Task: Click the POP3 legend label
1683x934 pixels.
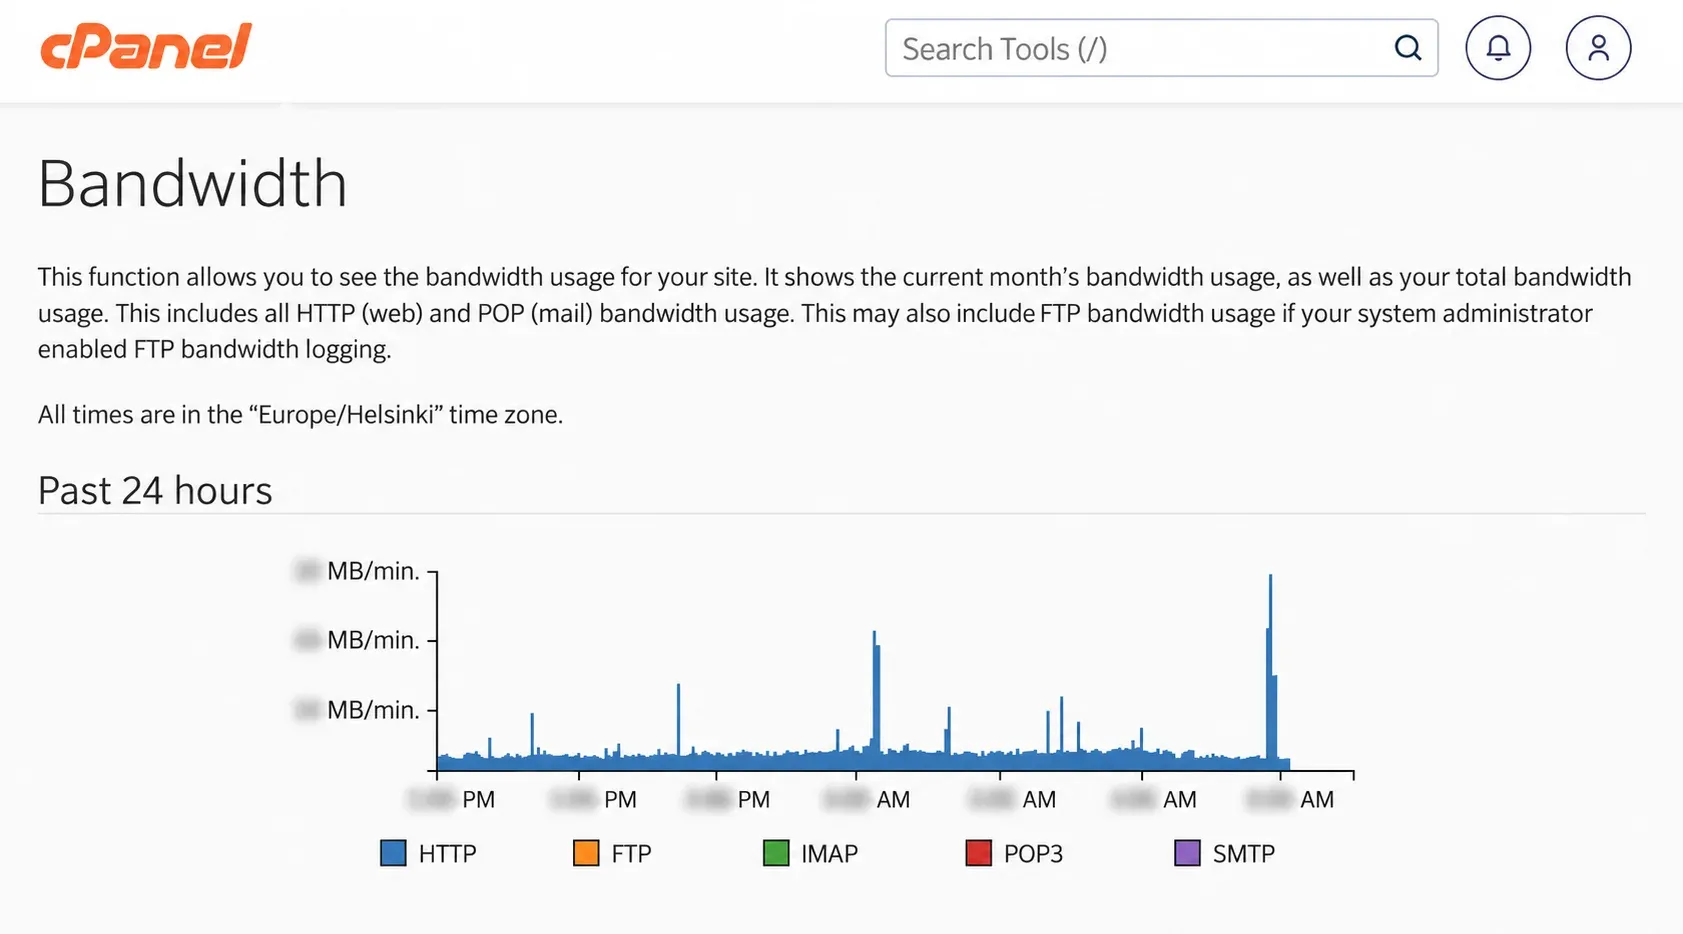Action: [x=1033, y=854]
